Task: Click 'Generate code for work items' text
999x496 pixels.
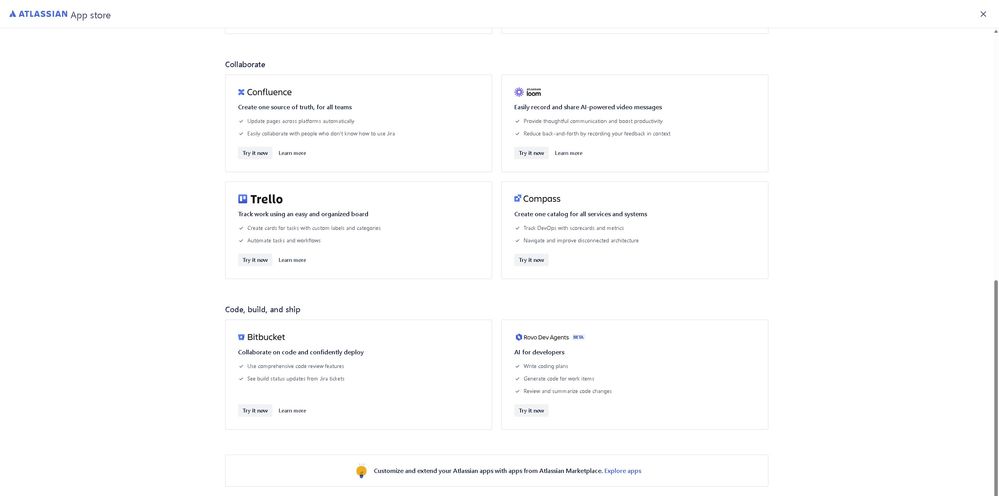Action: [x=559, y=379]
